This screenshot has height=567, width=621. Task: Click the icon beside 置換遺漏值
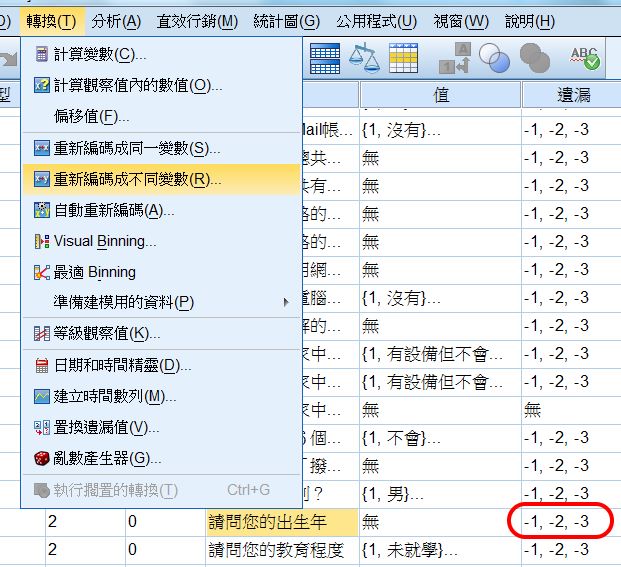(42, 428)
